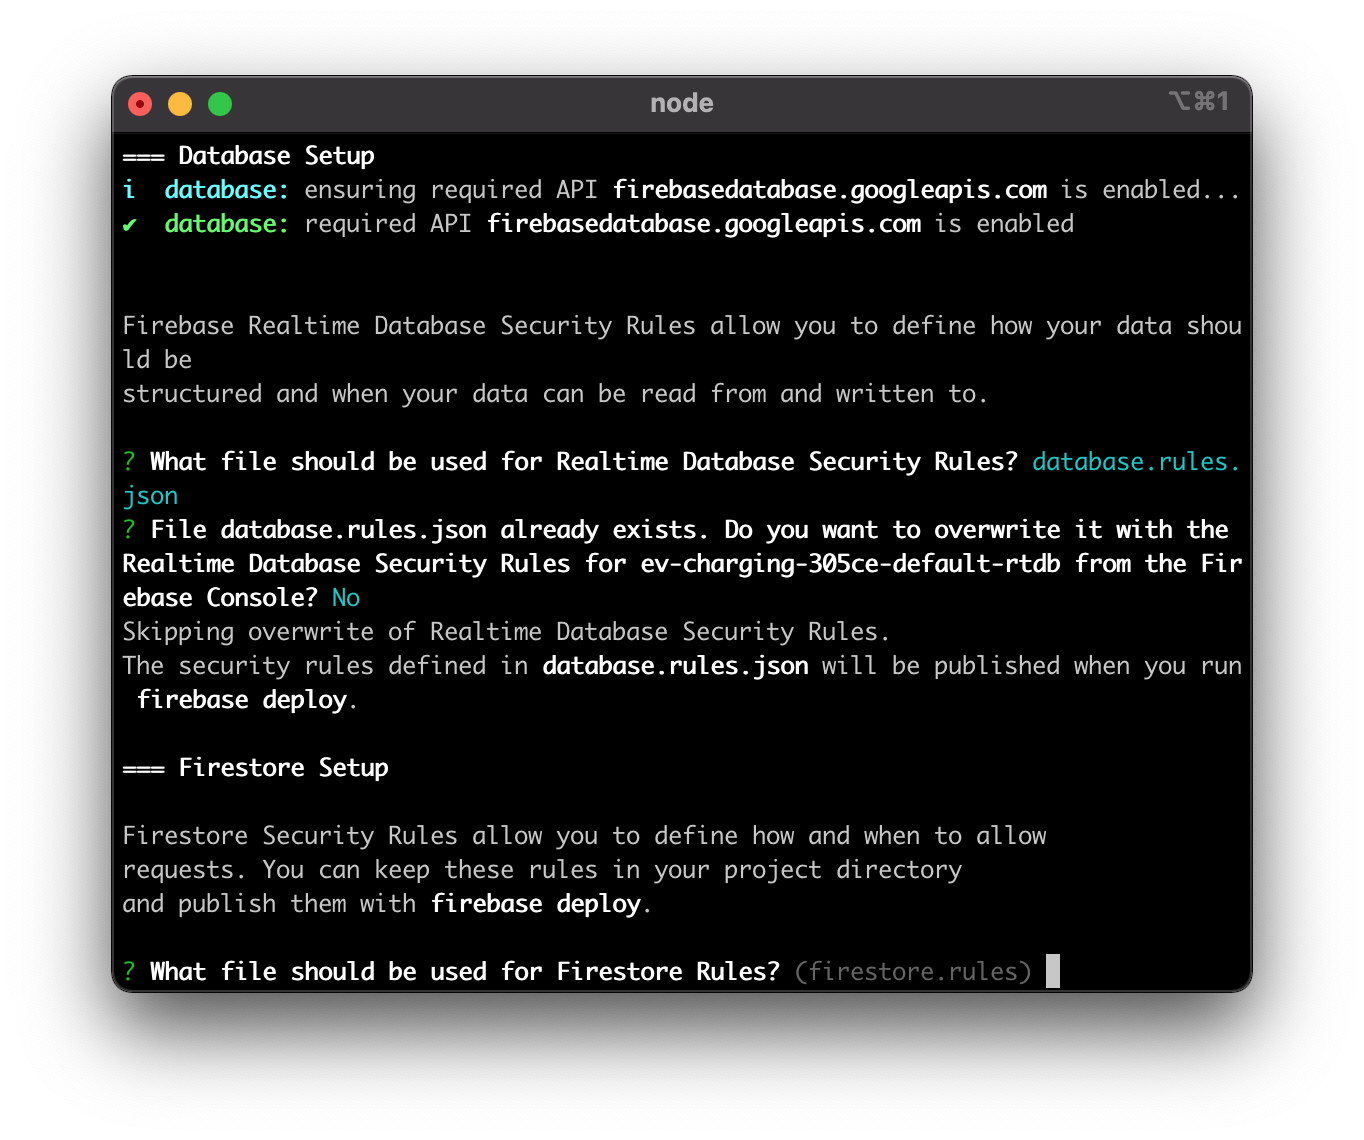Click bold 'firebase deploy.' under the publish notice
This screenshot has height=1140, width=1364.
pos(247,700)
